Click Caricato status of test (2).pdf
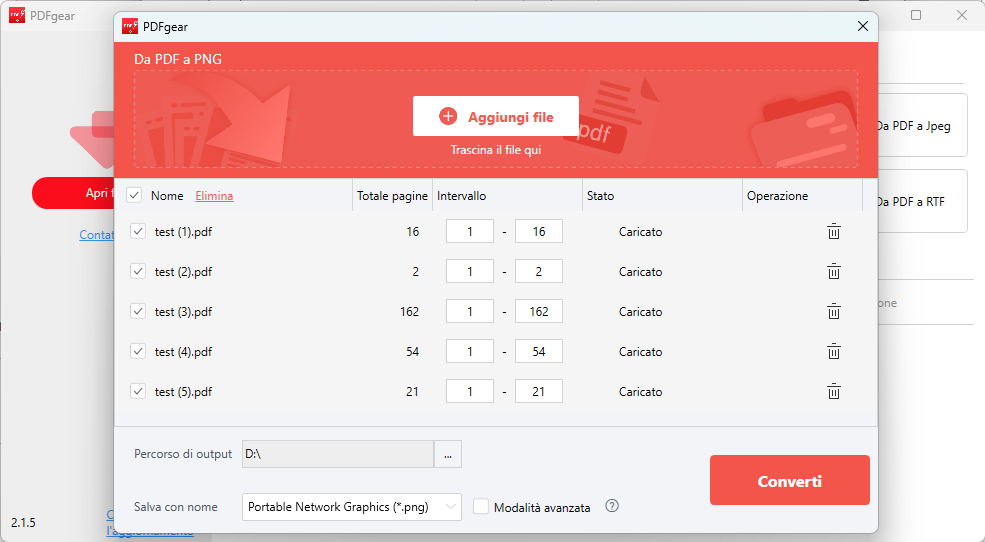The width and height of the screenshot is (985, 542). tap(640, 271)
